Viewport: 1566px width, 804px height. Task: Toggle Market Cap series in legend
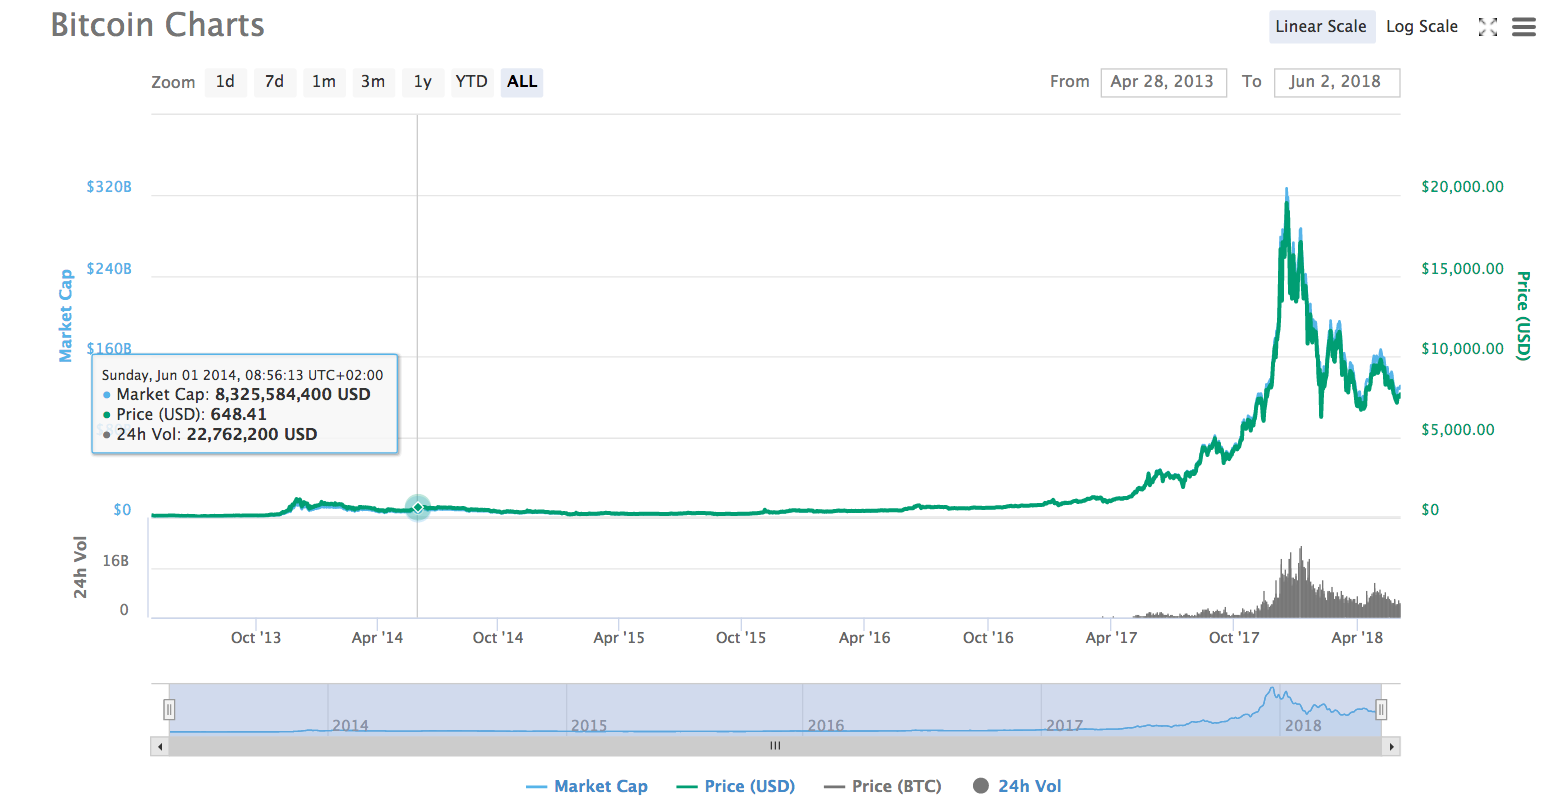point(587,786)
